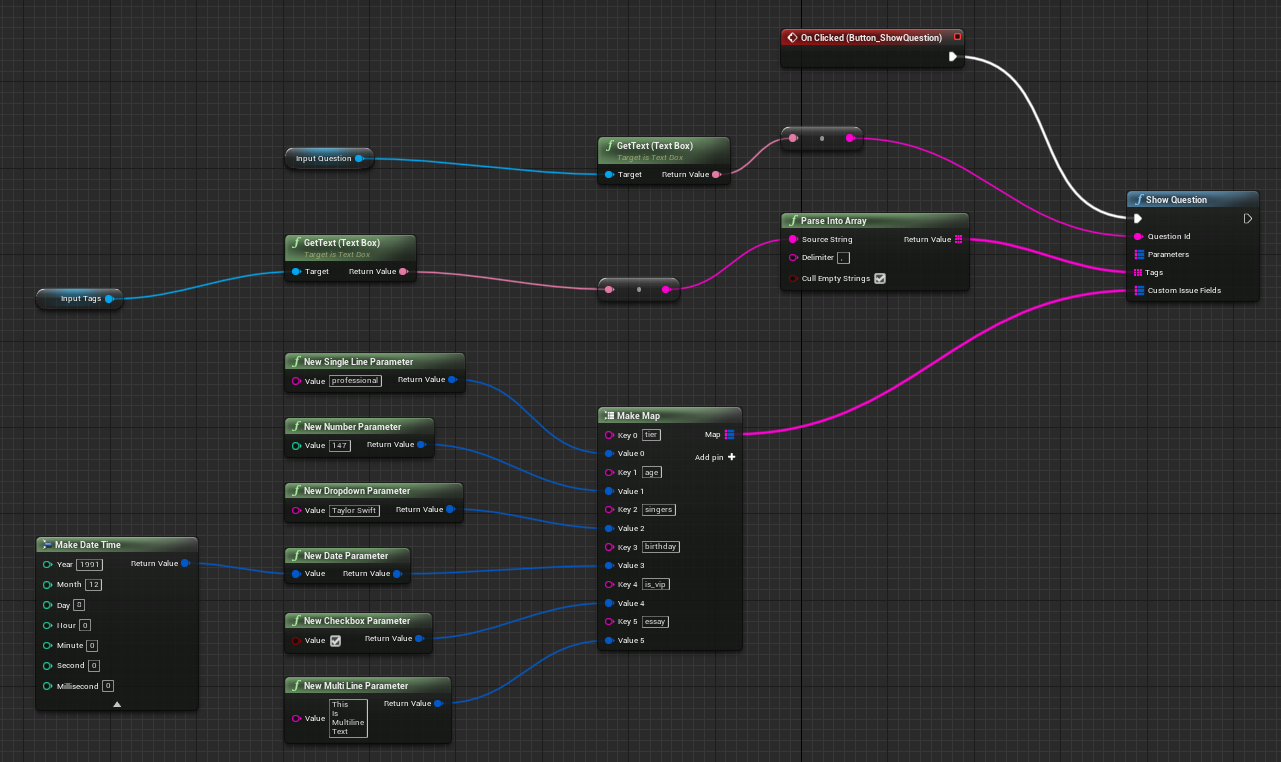Uncheck Cull Empty Strings on Parse Into Array
The image size is (1281, 762).
pyautogui.click(x=881, y=278)
